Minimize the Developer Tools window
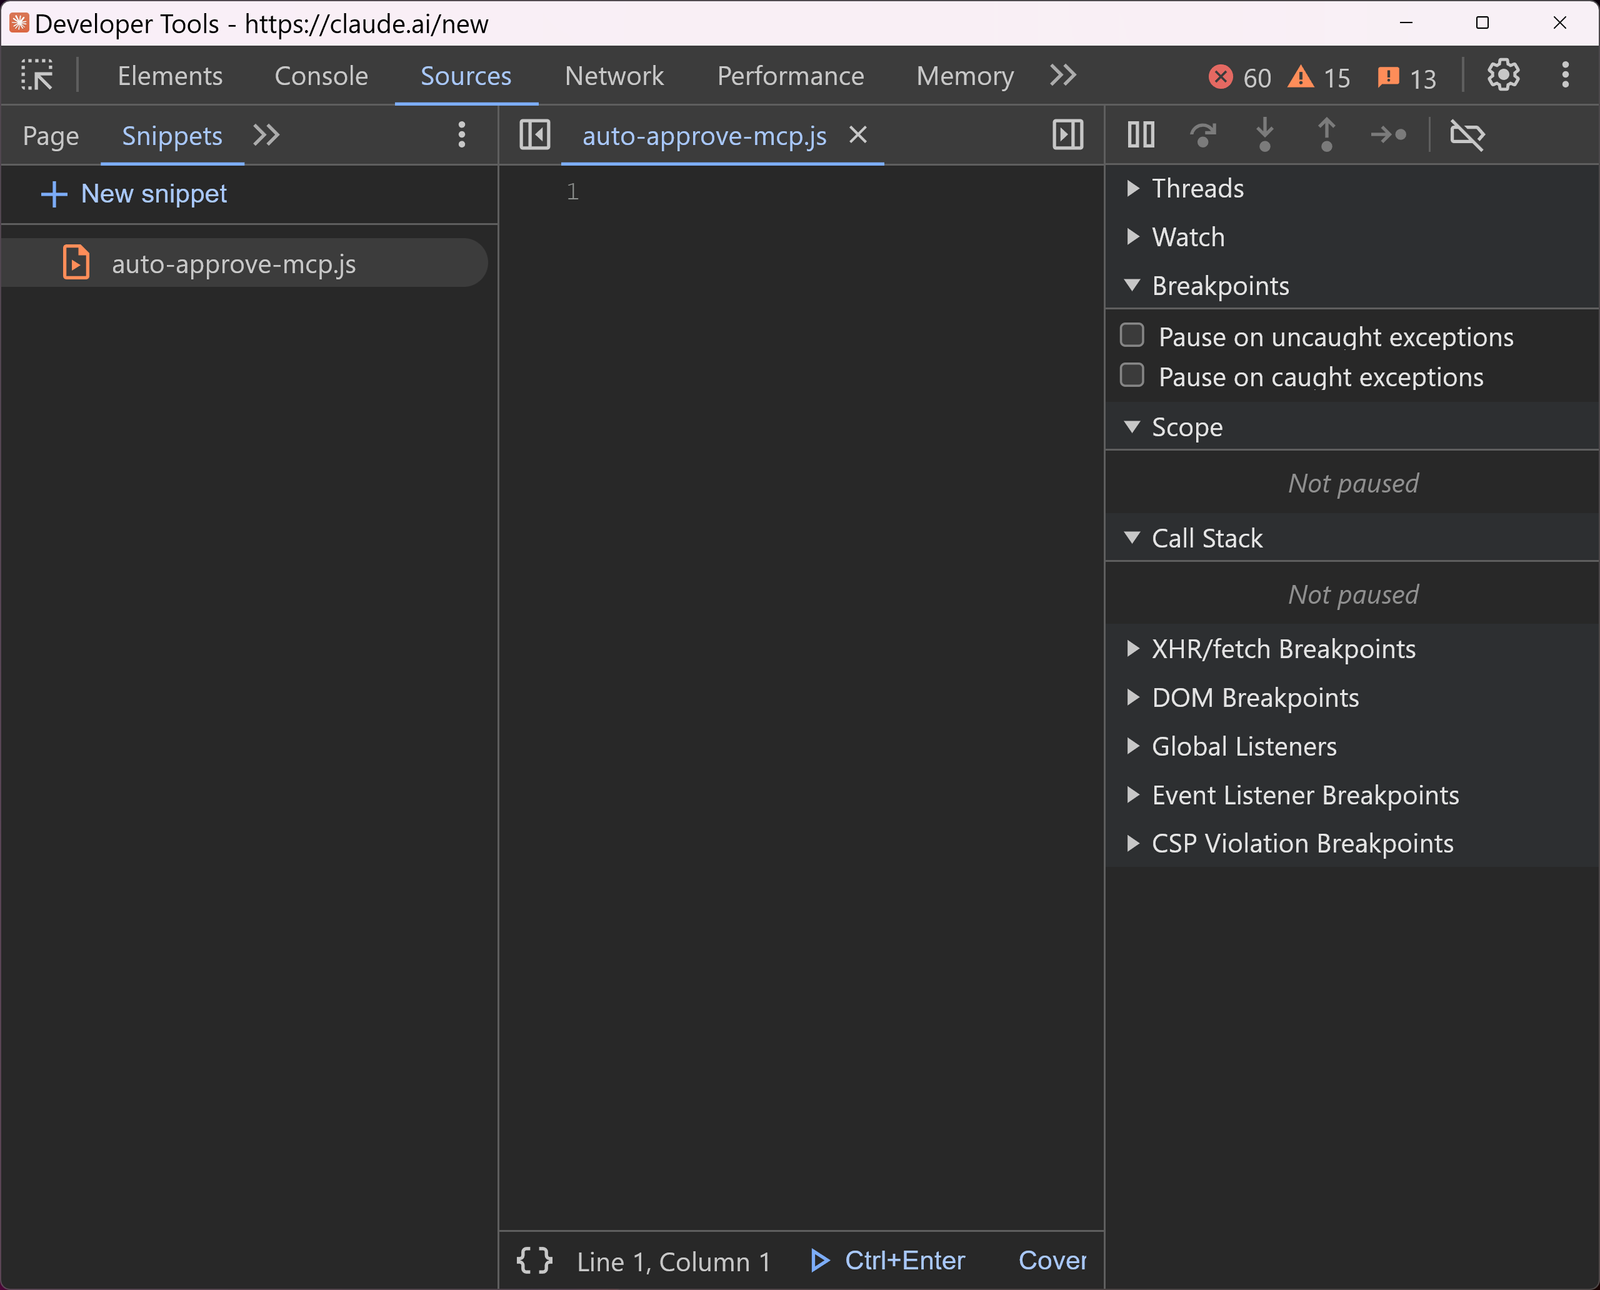Screen dimensions: 1600x1290 (x=1406, y=22)
